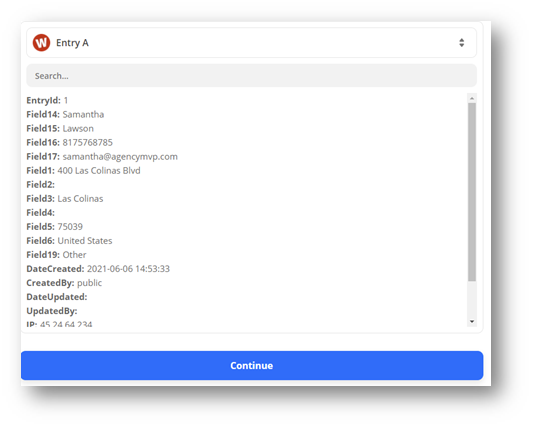Viewport: 533px width, 428px height.
Task: Select the EntryId: 1 row
Action: 47,100
